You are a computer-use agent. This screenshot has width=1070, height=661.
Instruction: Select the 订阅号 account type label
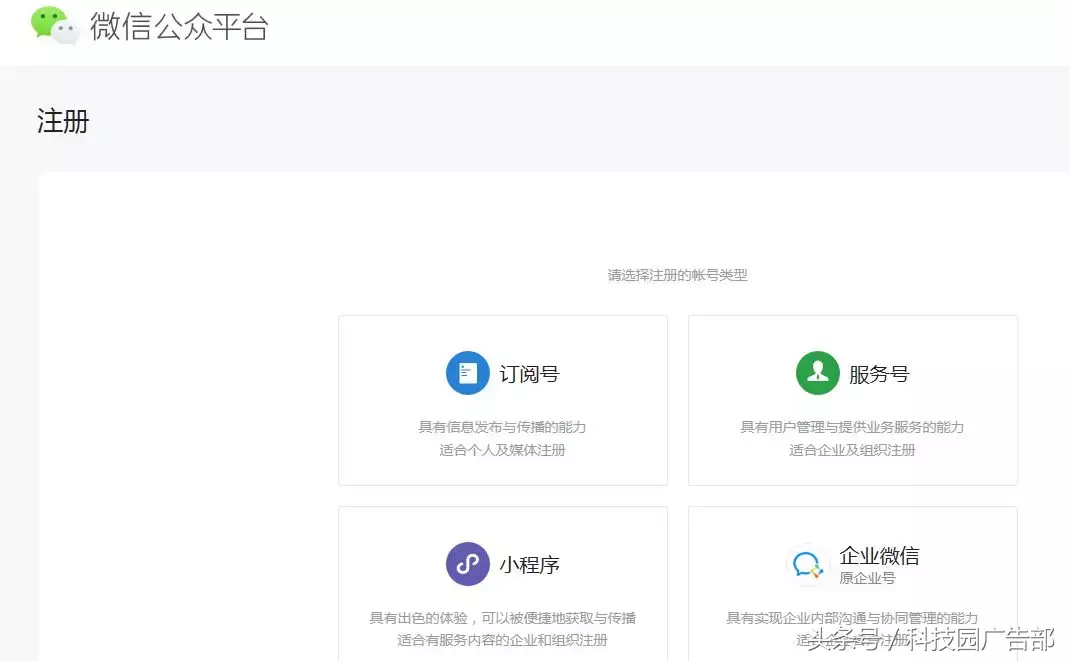[x=530, y=374]
